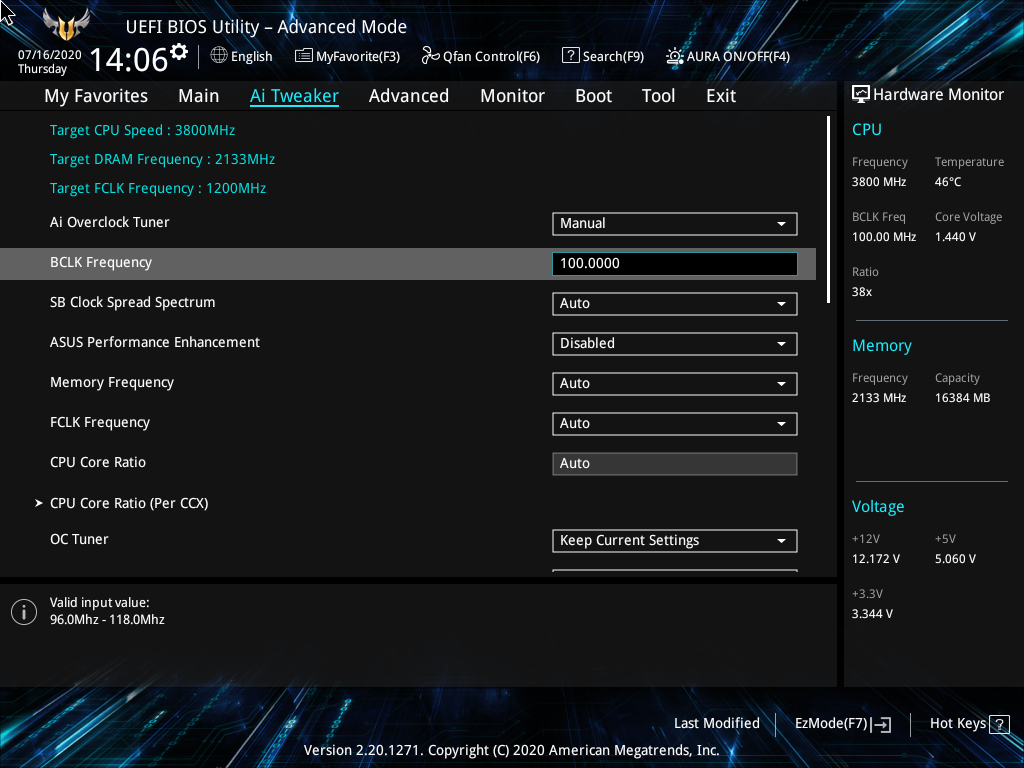1024x768 pixels.
Task: Select the FCLK Frequency label
Action: (x=100, y=423)
